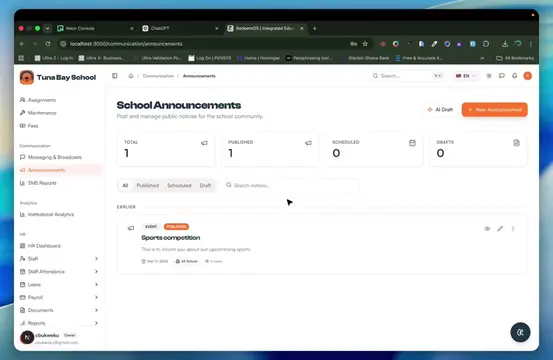Select Announcements in the sidebar
Viewport: 553px width, 360px height.
(x=59, y=170)
